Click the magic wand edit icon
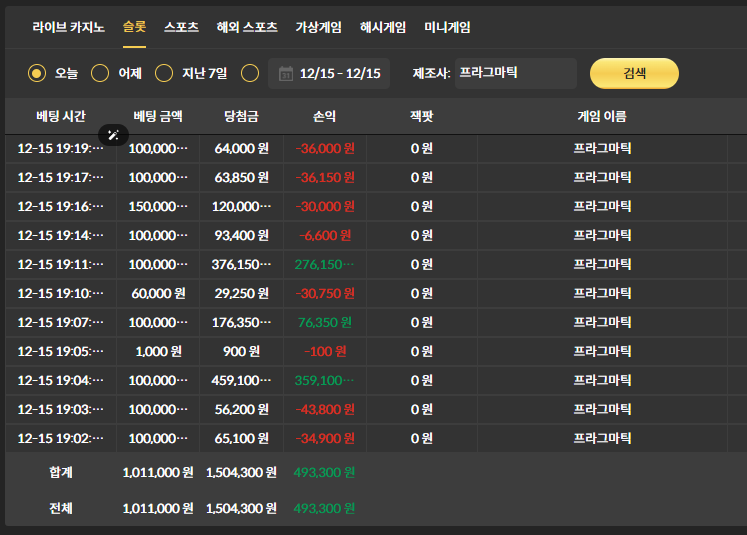 click(x=113, y=135)
